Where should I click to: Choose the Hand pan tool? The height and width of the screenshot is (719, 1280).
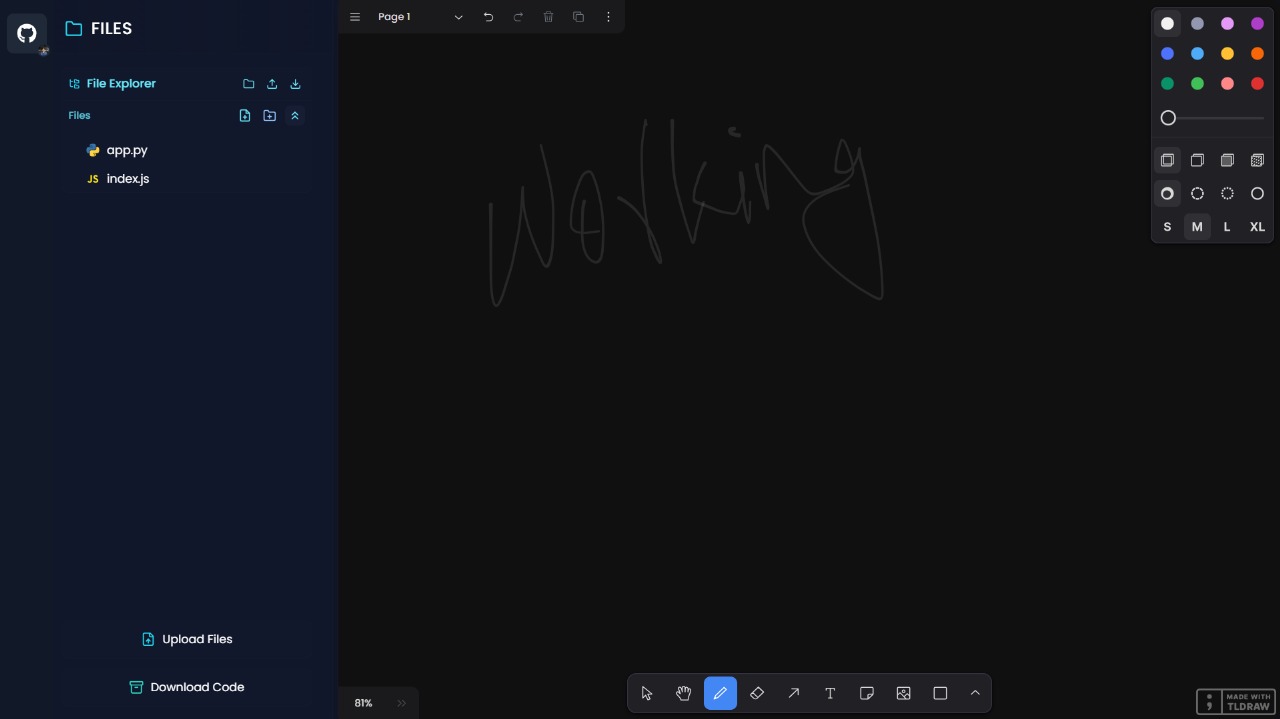pyautogui.click(x=684, y=693)
